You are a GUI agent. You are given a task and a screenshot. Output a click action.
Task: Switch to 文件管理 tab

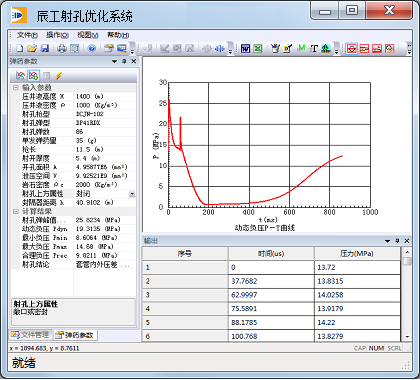coord(30,335)
